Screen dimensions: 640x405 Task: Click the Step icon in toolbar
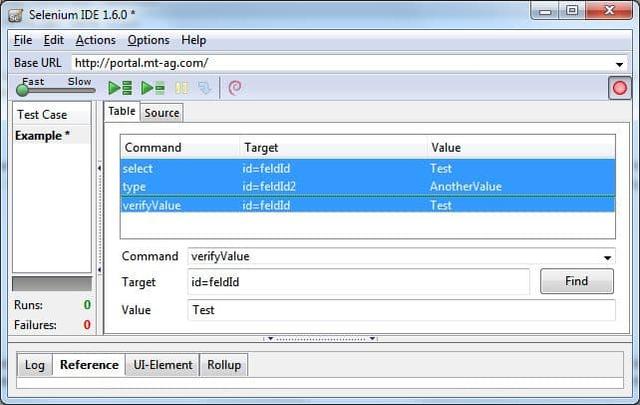click(204, 88)
